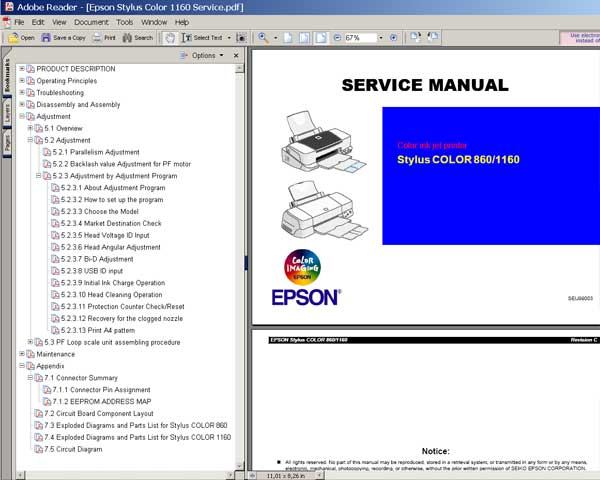Go to 5.2.1 Parallelism Adjustment bookmark
Screen dimensions: 600x480
96,152
